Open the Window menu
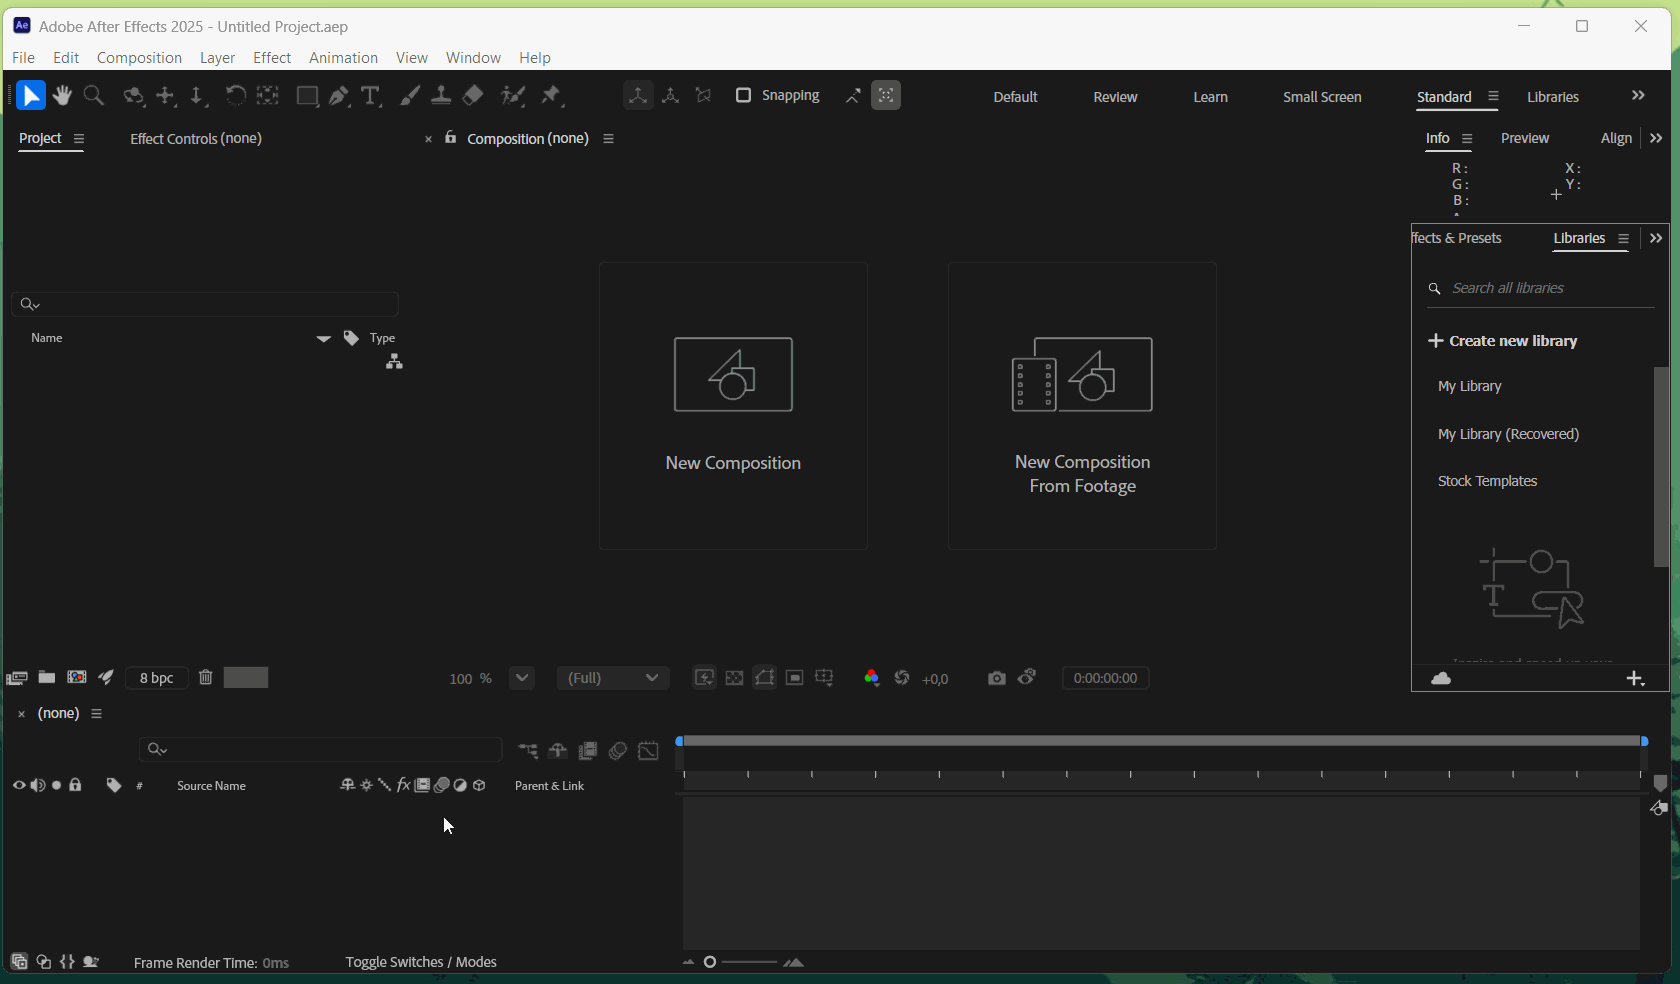 click(473, 58)
